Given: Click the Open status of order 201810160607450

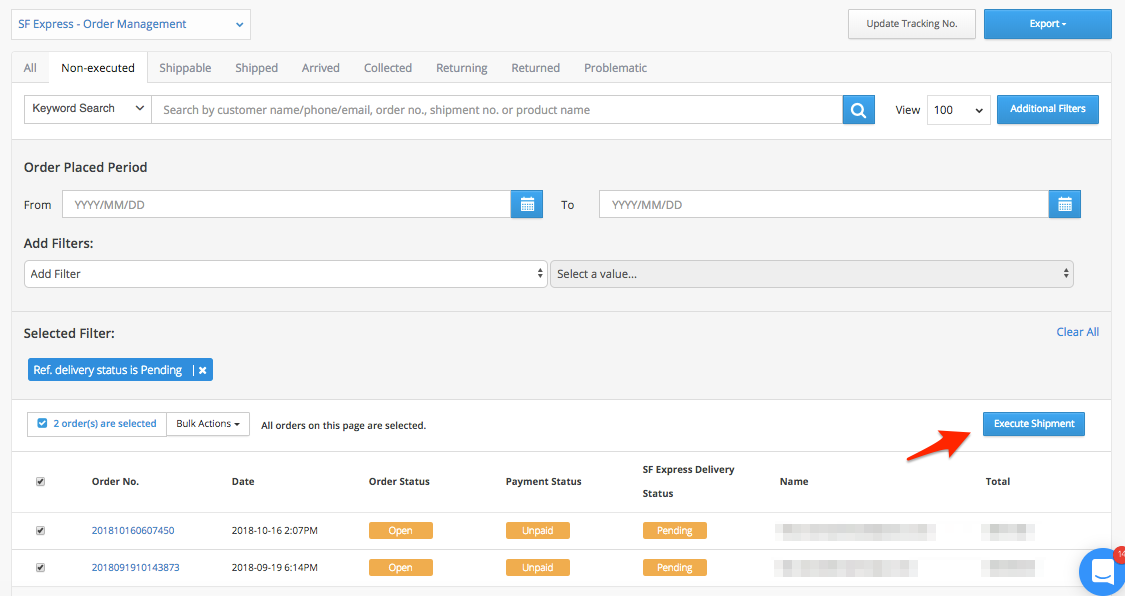Looking at the screenshot, I should tap(400, 531).
